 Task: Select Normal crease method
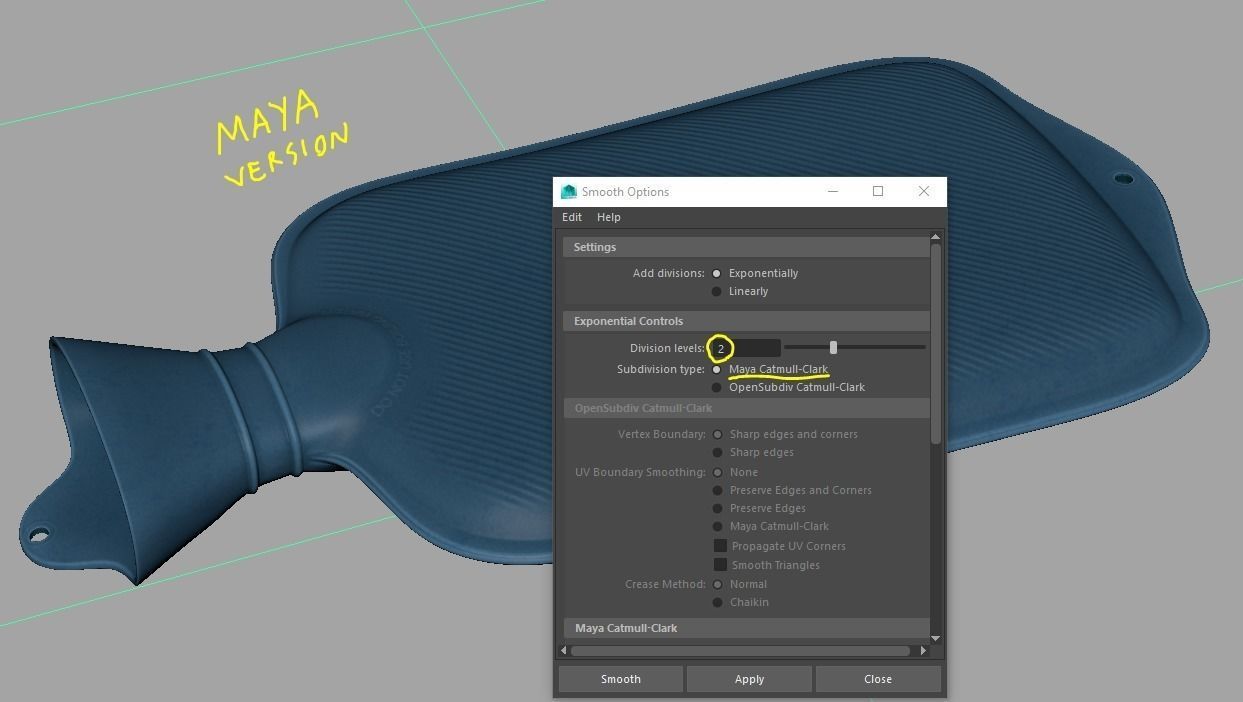point(717,584)
